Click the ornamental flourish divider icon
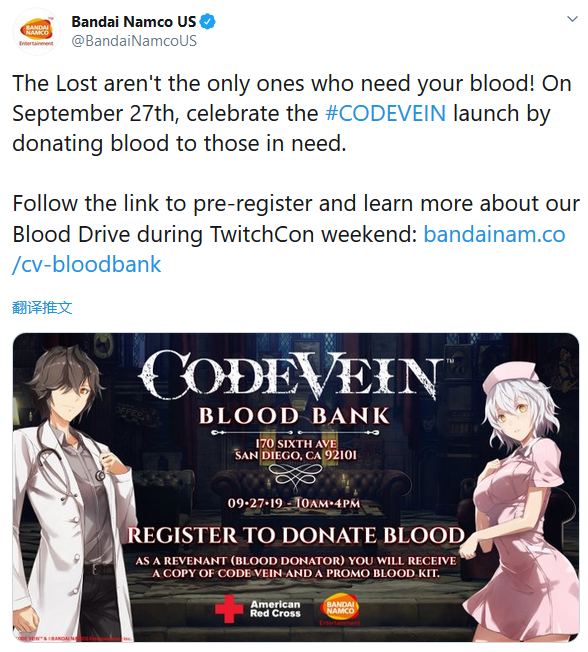588x652 pixels. coord(296,475)
